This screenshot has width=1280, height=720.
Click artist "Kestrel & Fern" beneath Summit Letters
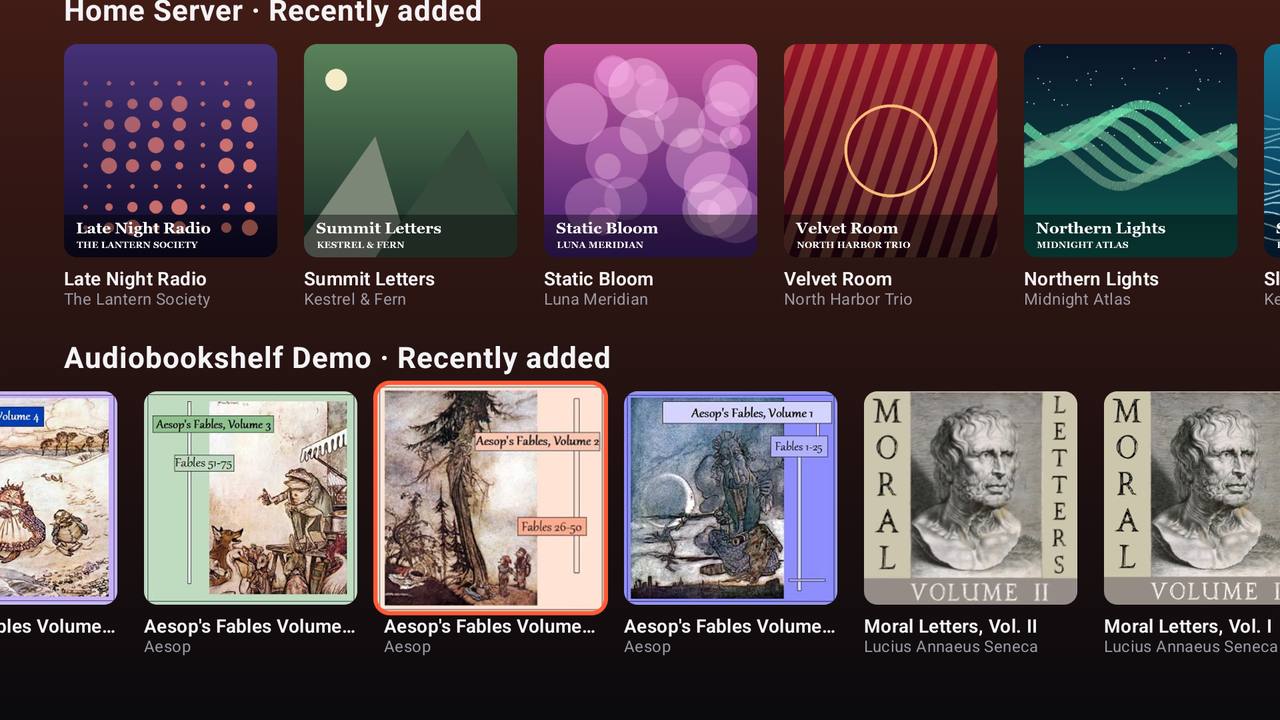coord(355,299)
